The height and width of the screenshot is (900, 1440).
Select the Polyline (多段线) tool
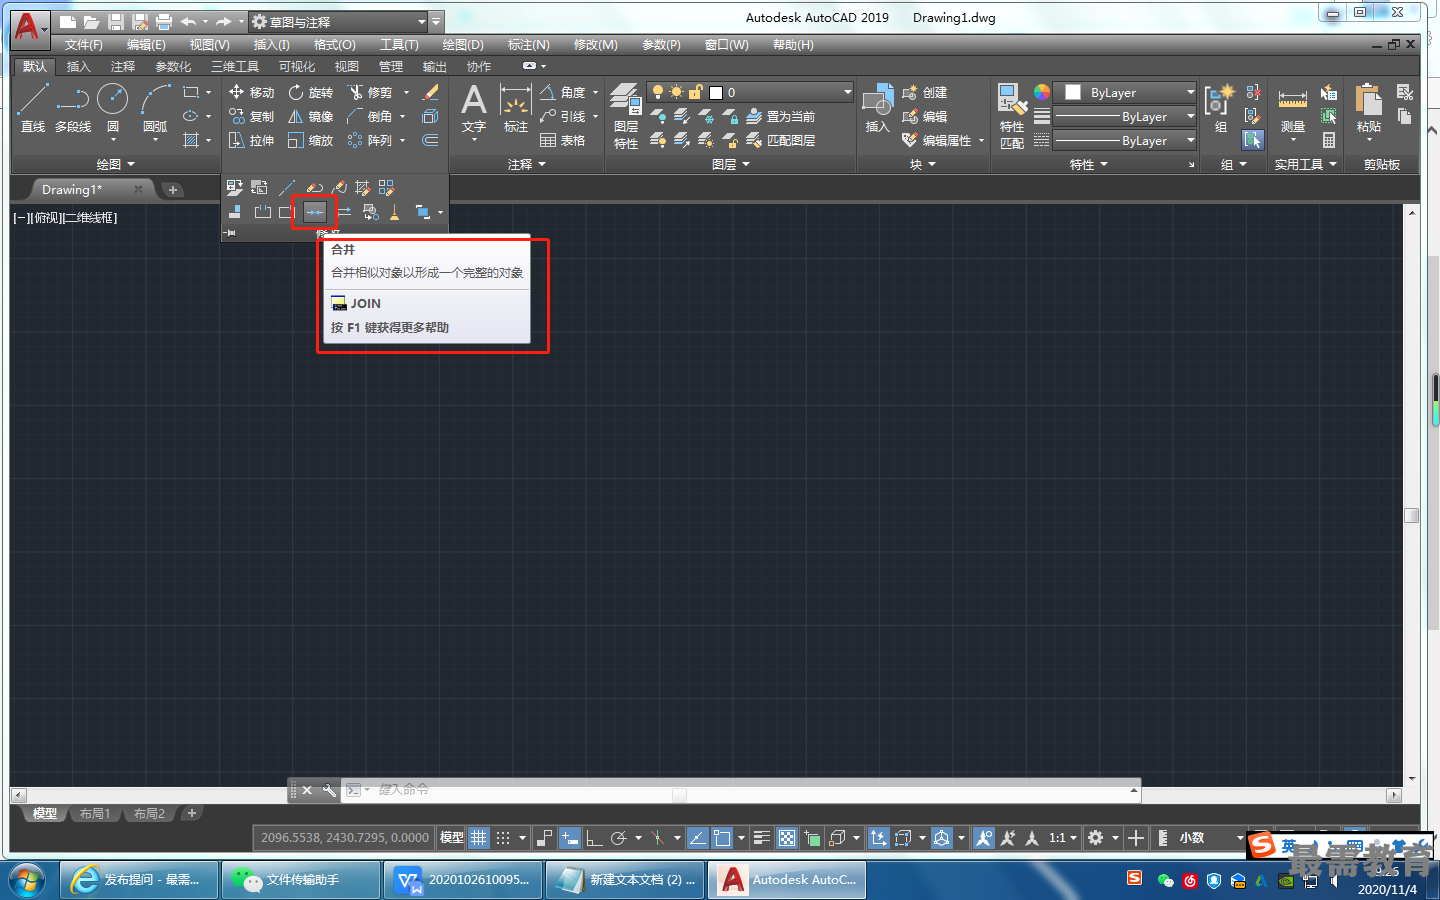tap(73, 107)
